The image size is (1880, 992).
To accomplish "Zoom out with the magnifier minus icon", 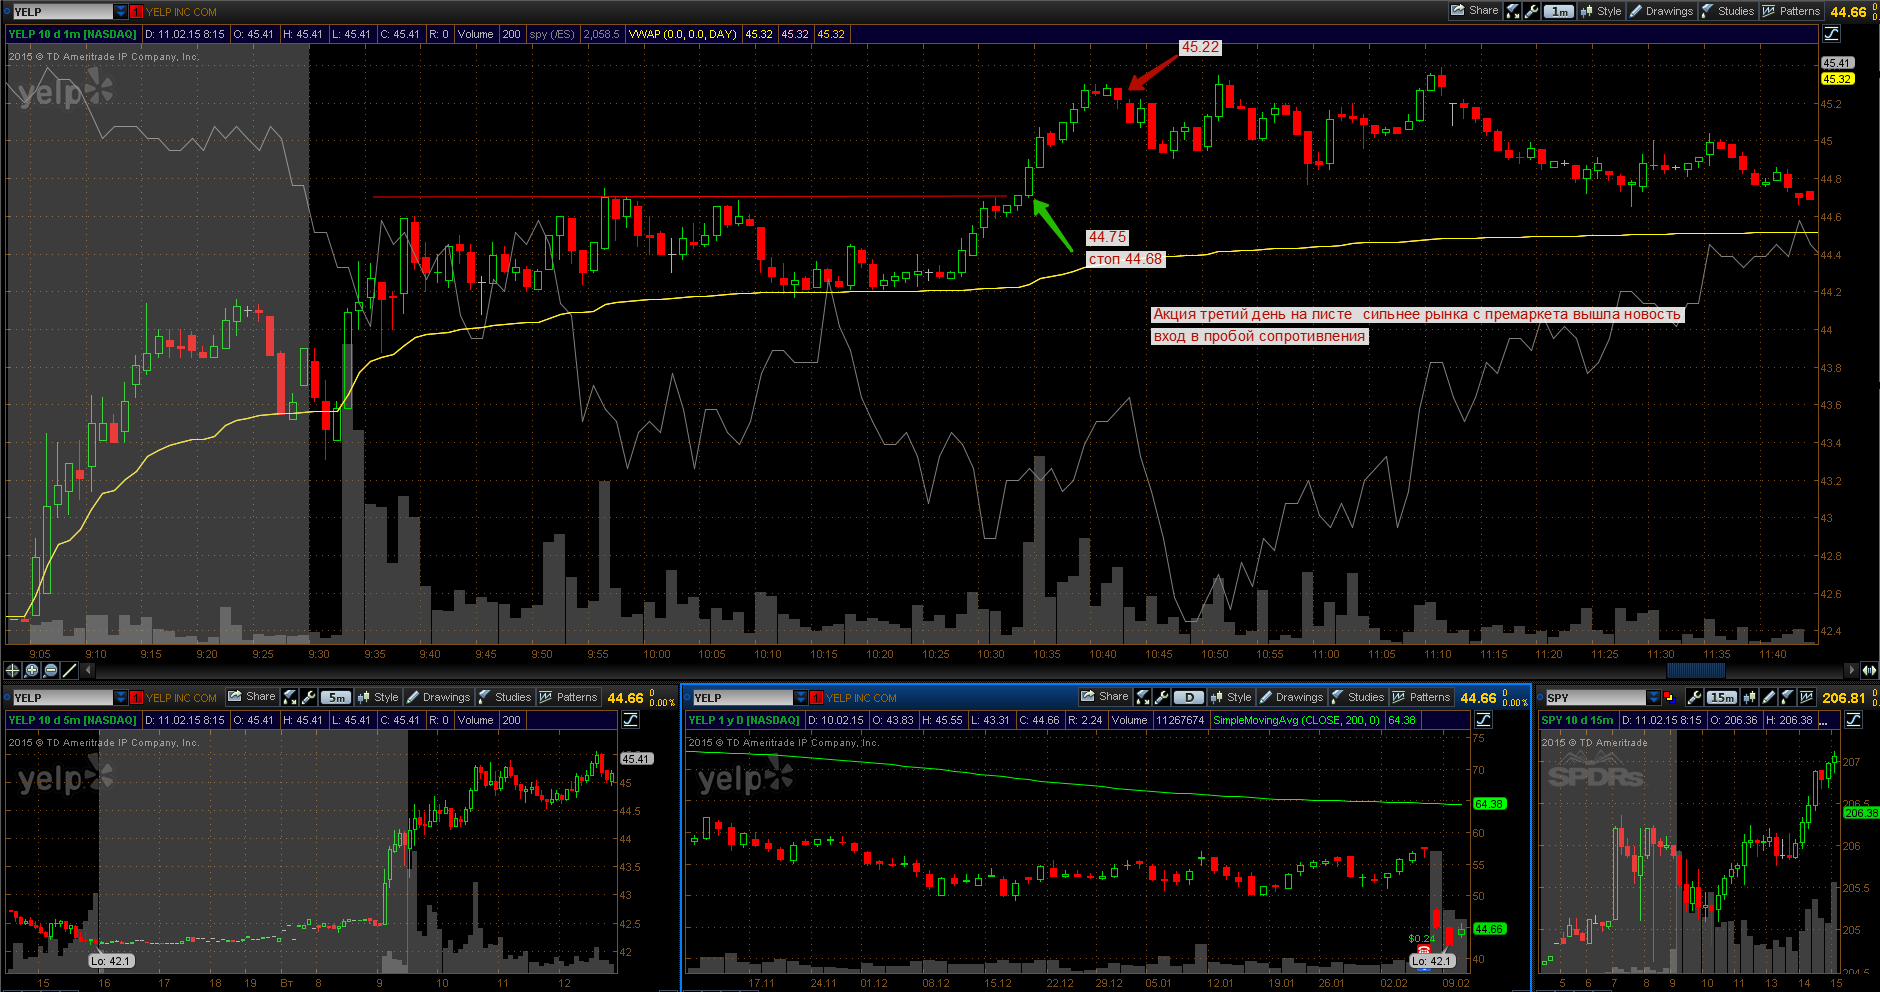I will click(50, 670).
